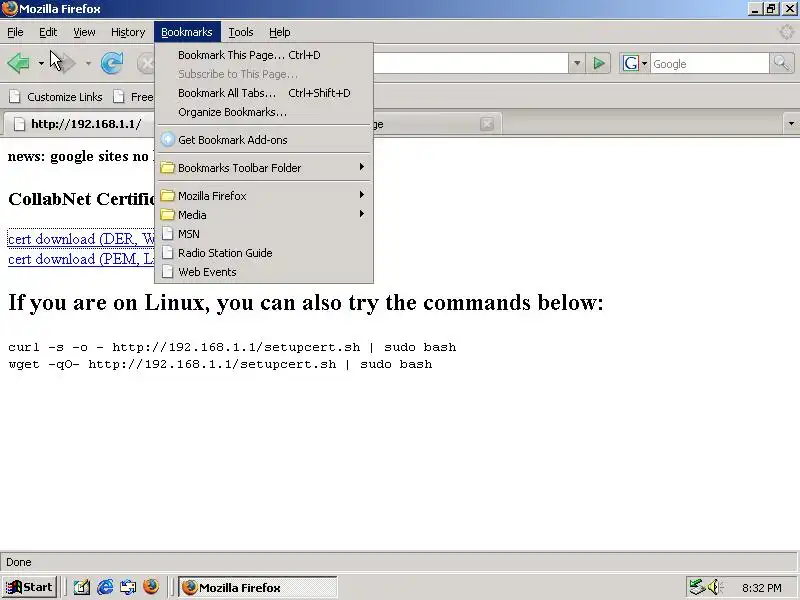The image size is (800, 600).
Task: Click the Mozilla Firefox folder icon in menu
Action: click(167, 196)
